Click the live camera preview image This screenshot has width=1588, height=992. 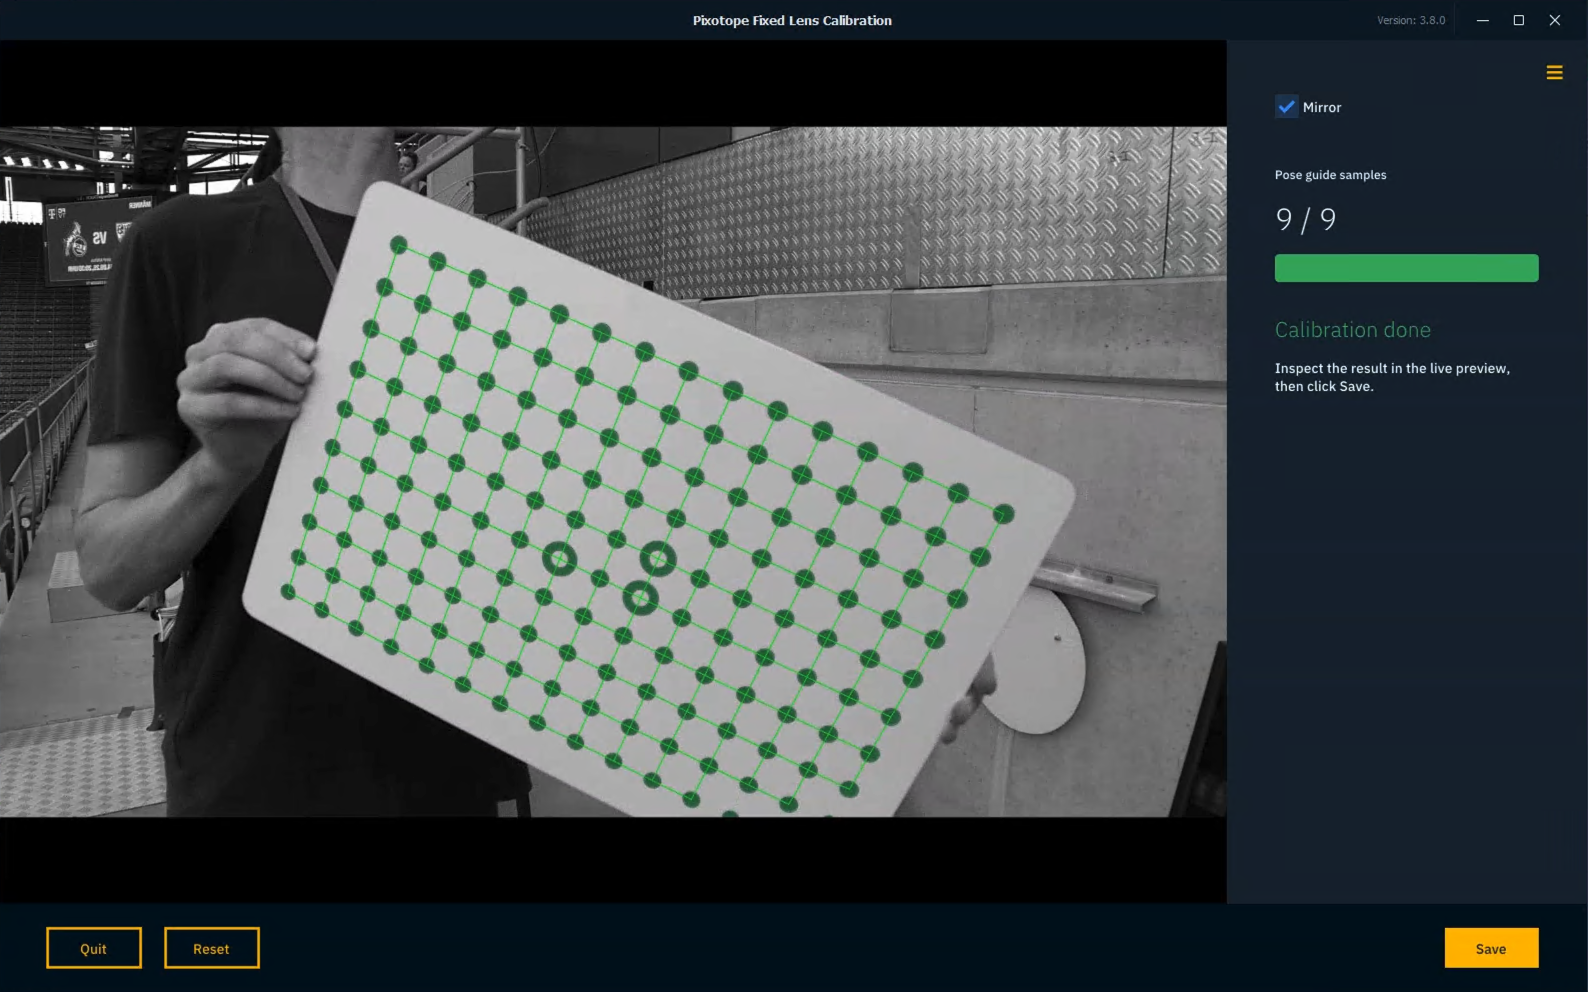point(613,471)
